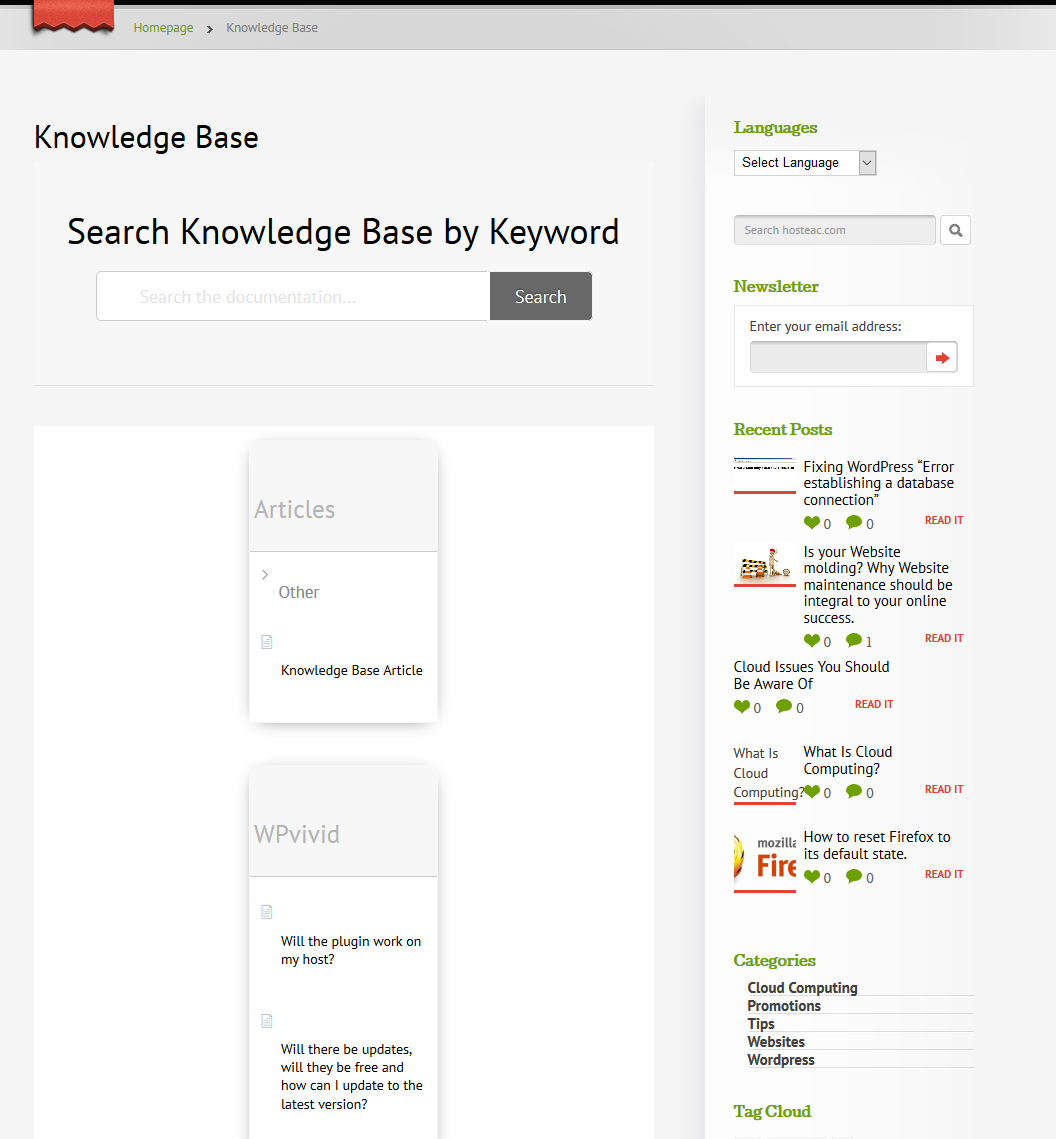Click the newsletter email address field
This screenshot has height=1139, width=1056.
point(838,357)
